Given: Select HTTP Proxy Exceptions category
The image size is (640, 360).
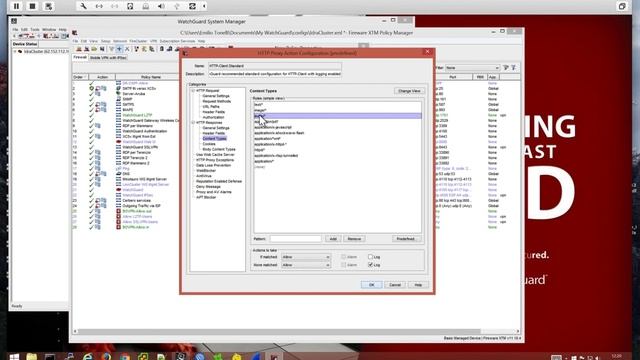Looking at the screenshot, I should [x=215, y=160].
